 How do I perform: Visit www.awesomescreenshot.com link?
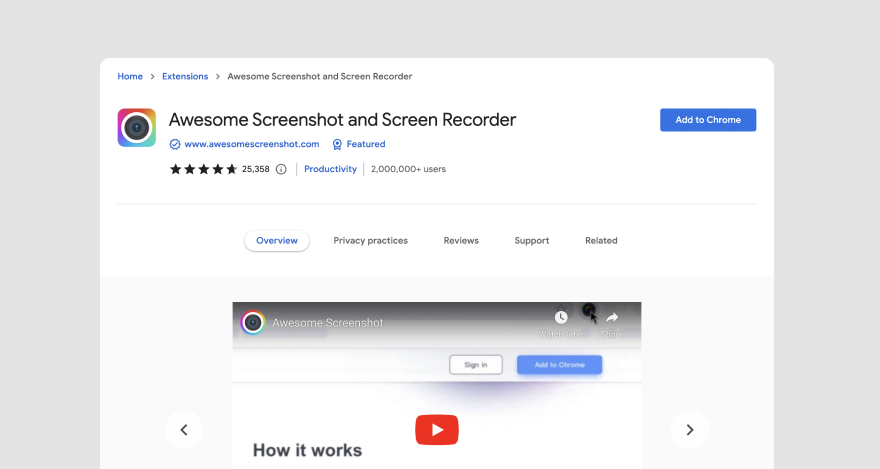point(251,144)
